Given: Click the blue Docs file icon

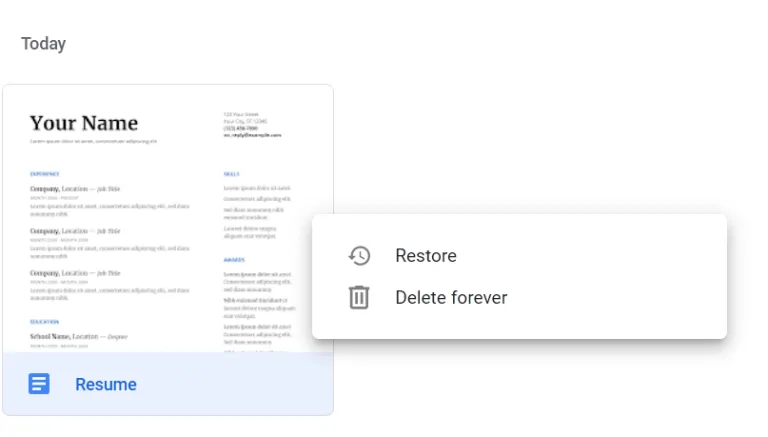Looking at the screenshot, I should (x=39, y=384).
